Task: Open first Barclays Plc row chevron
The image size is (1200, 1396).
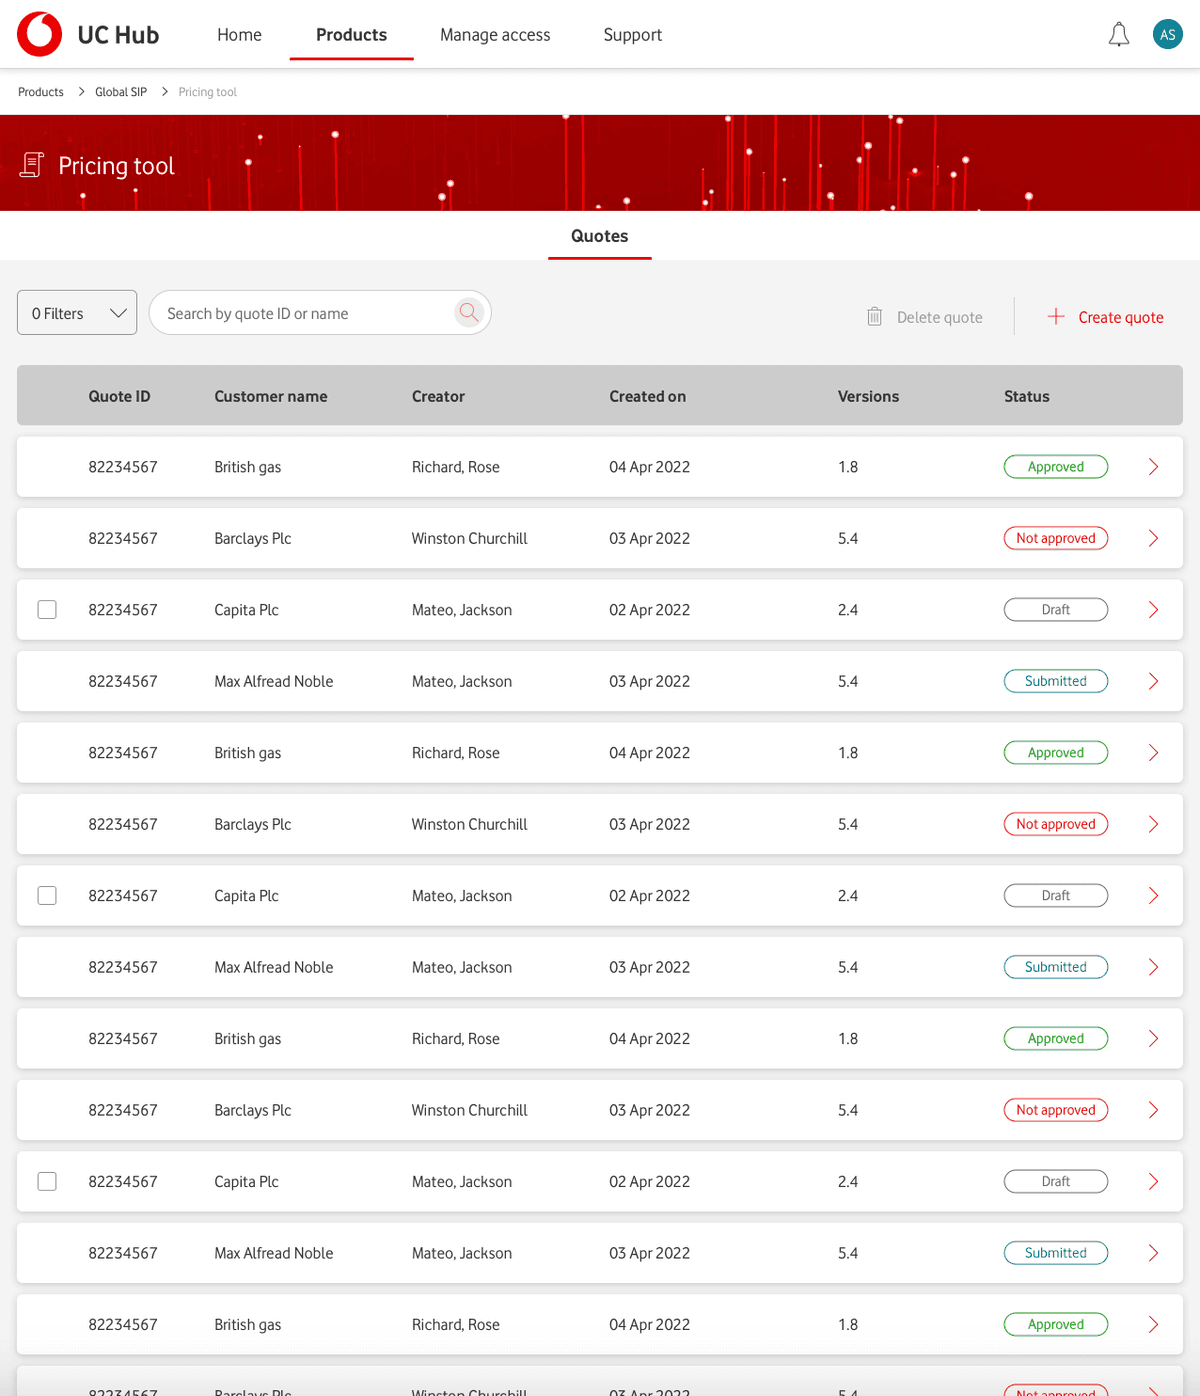Action: (1153, 538)
